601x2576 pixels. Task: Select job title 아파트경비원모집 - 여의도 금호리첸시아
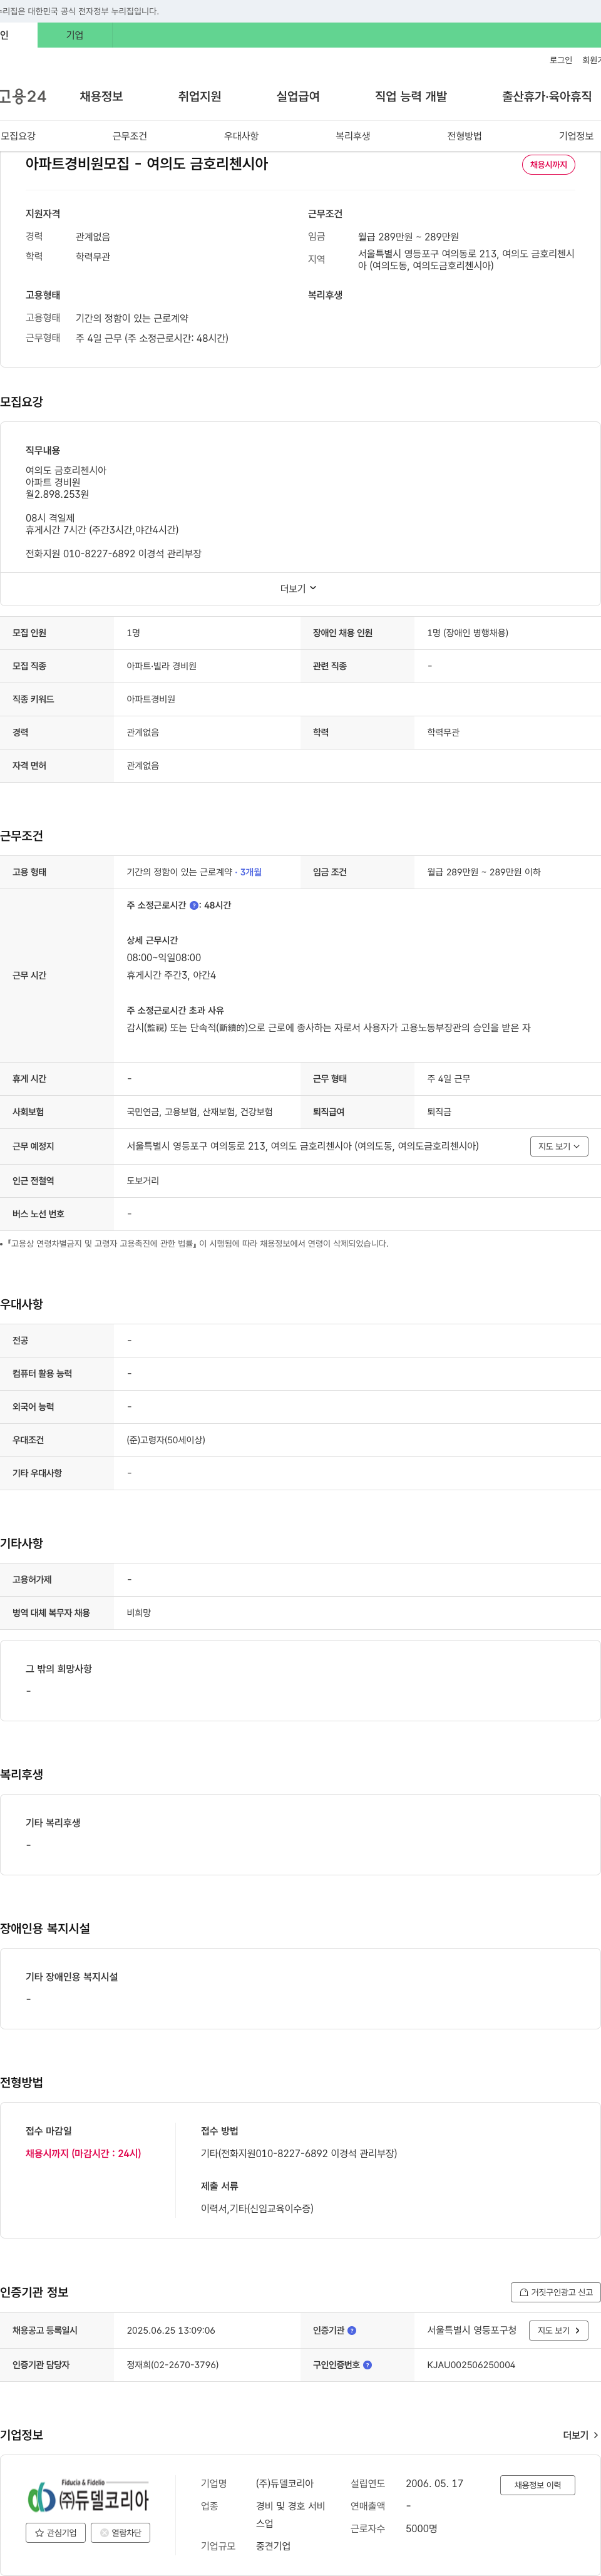[147, 164]
